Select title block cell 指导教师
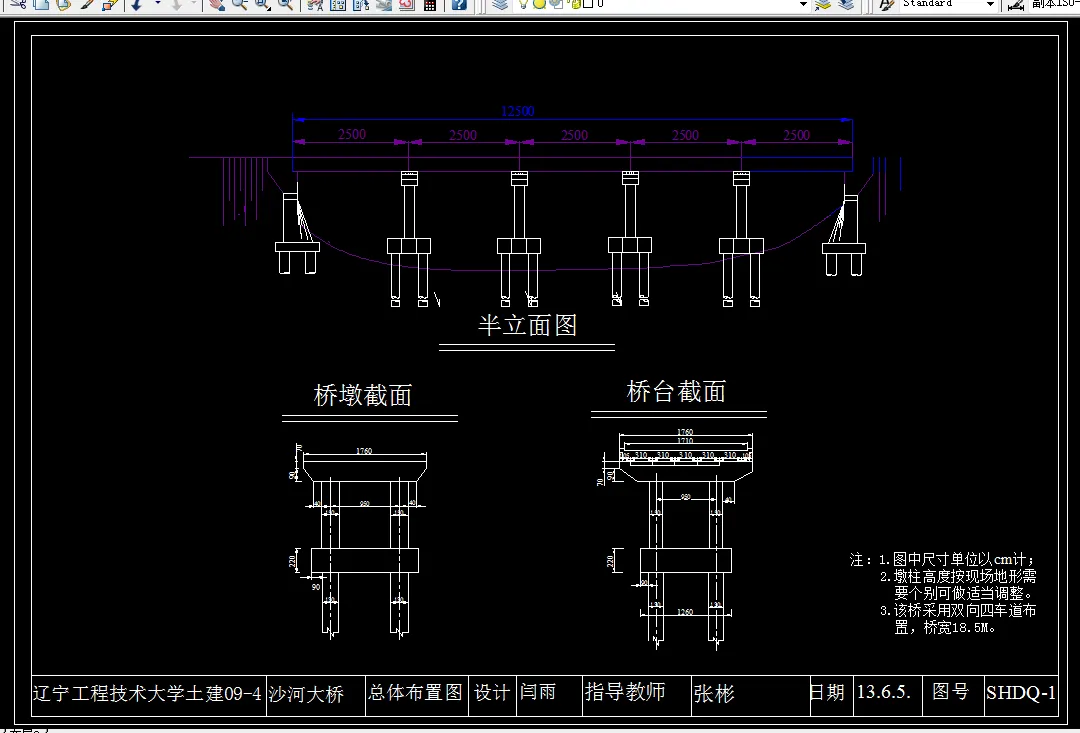The height and width of the screenshot is (733, 1080). pos(625,691)
